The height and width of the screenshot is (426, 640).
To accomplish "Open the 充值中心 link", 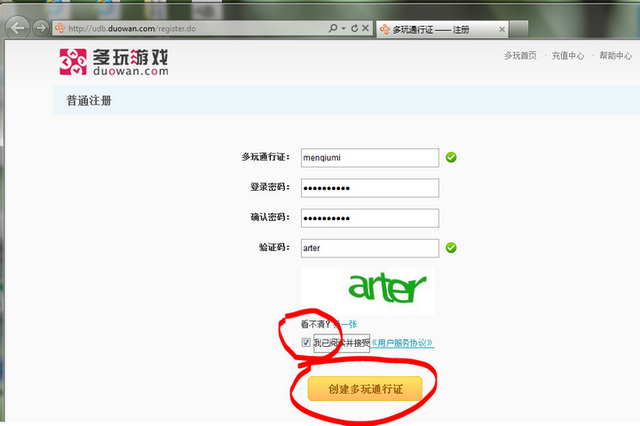I will [x=568, y=55].
